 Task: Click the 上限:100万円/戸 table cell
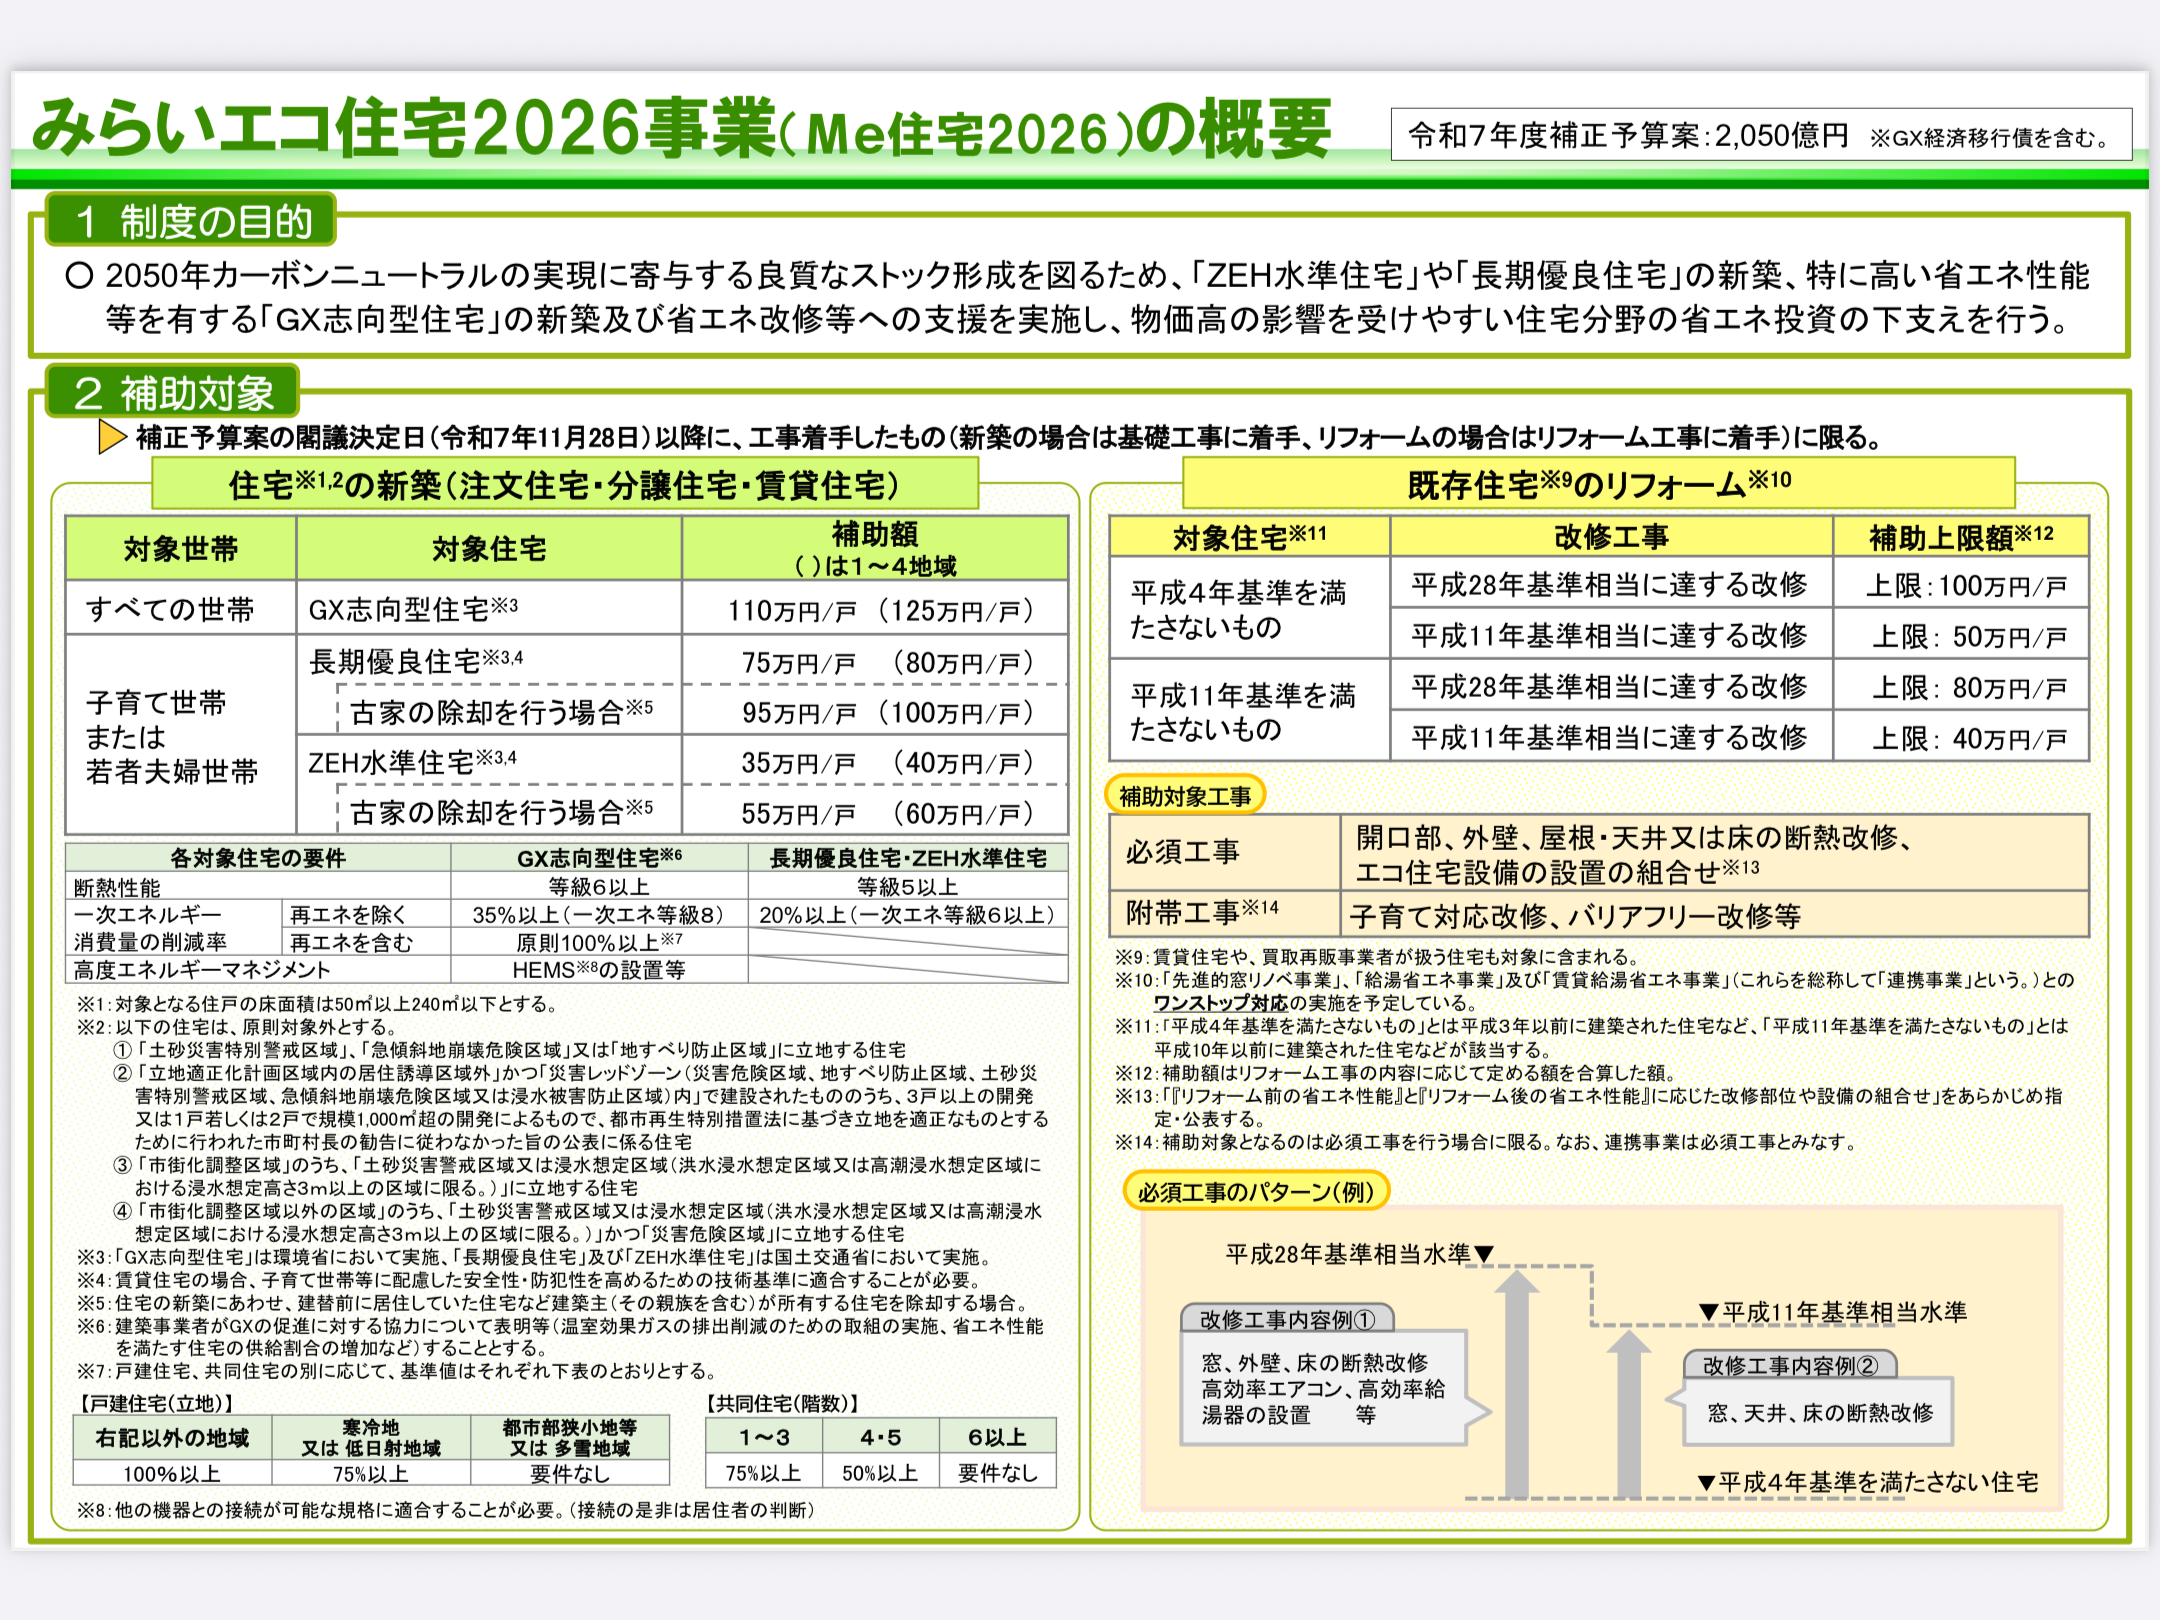point(1960,585)
